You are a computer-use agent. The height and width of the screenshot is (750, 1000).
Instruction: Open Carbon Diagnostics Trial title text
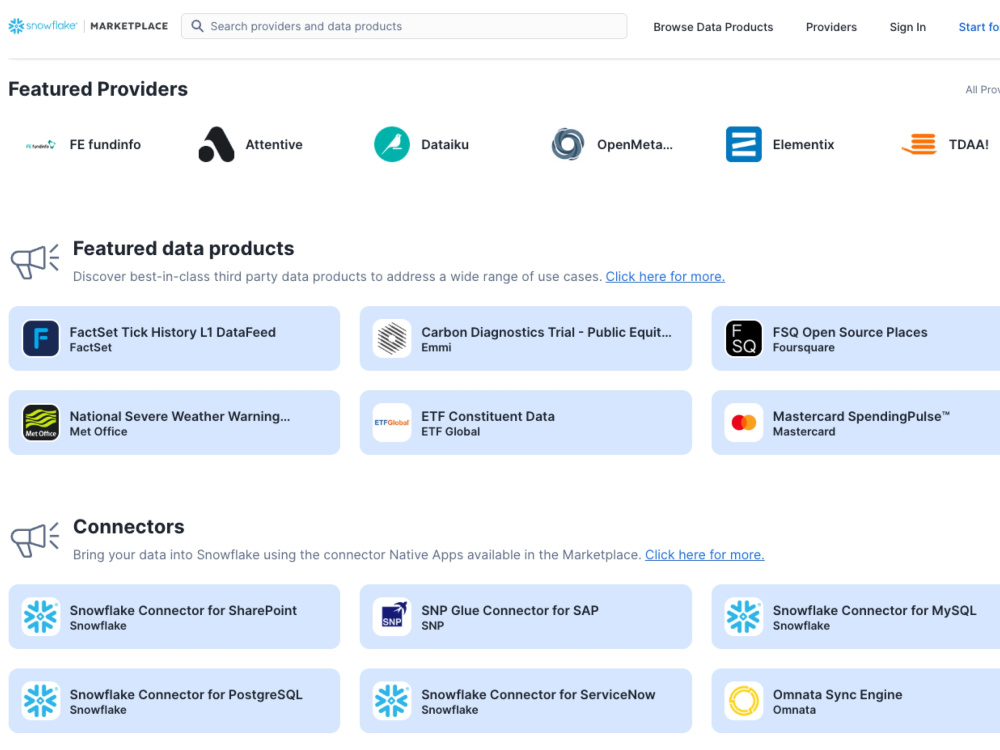tap(546, 332)
